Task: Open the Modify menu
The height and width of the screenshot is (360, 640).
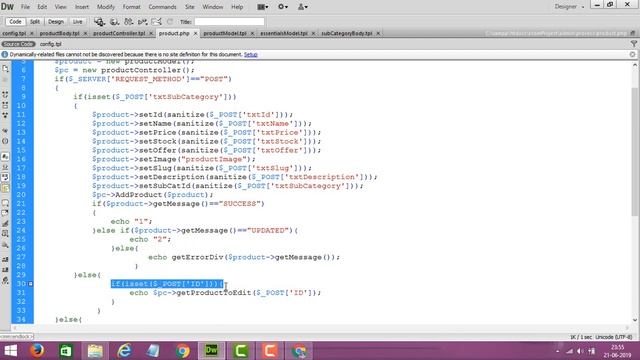Action: [106, 7]
